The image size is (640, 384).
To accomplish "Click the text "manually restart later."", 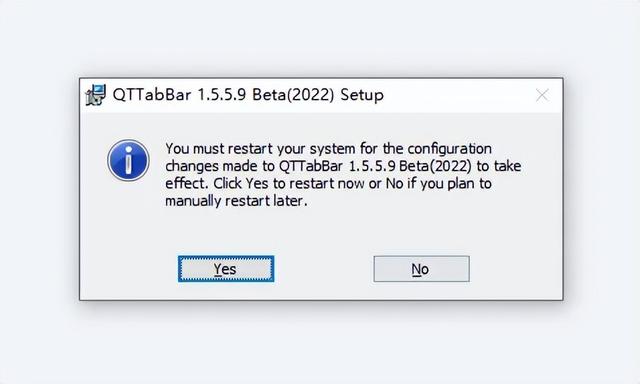I will click(x=236, y=201).
